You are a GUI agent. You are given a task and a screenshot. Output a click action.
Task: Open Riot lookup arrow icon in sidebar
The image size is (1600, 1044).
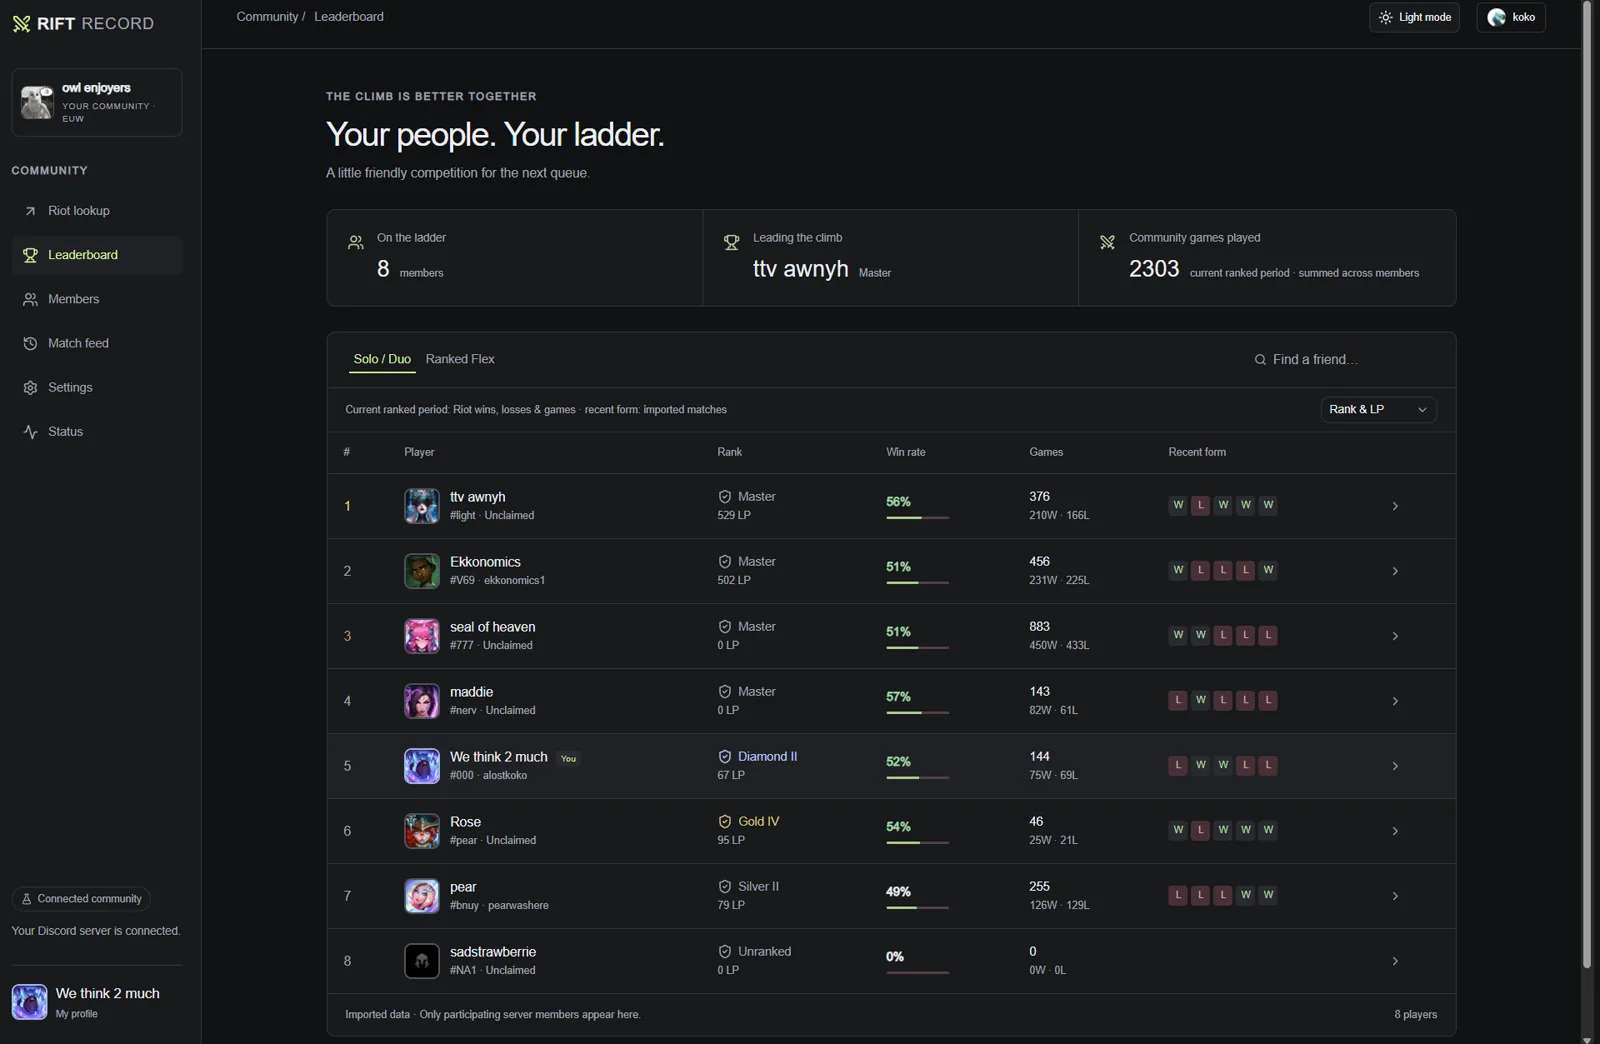click(30, 211)
